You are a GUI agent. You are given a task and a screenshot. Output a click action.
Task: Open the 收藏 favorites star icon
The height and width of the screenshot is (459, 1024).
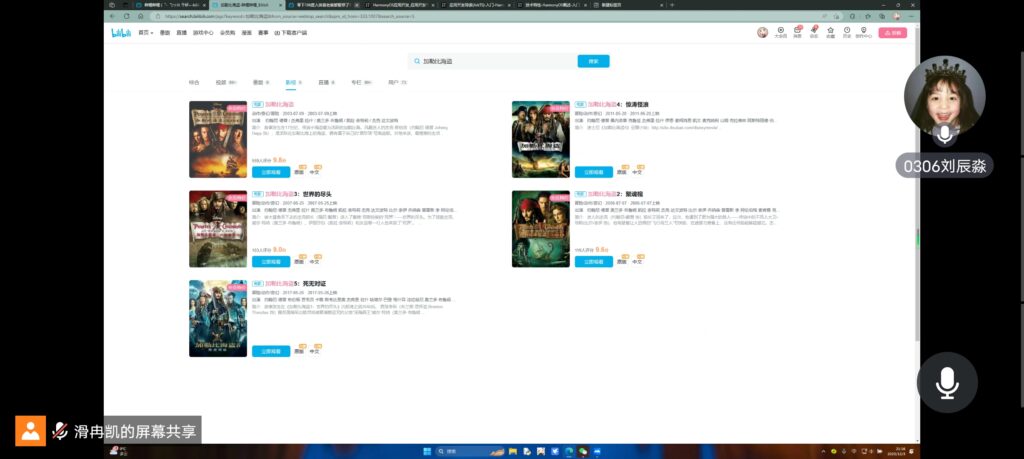830,32
